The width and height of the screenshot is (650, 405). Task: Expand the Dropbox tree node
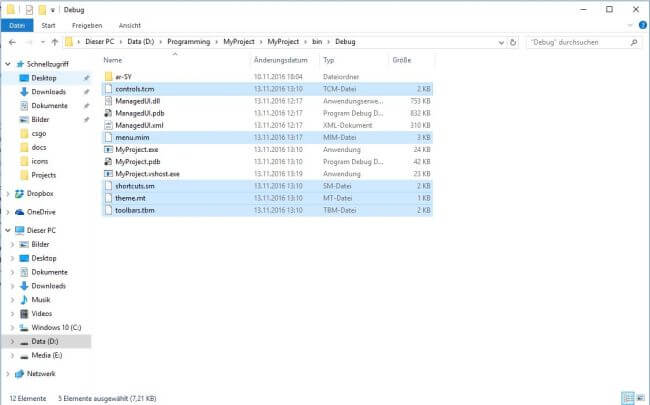(x=8, y=194)
